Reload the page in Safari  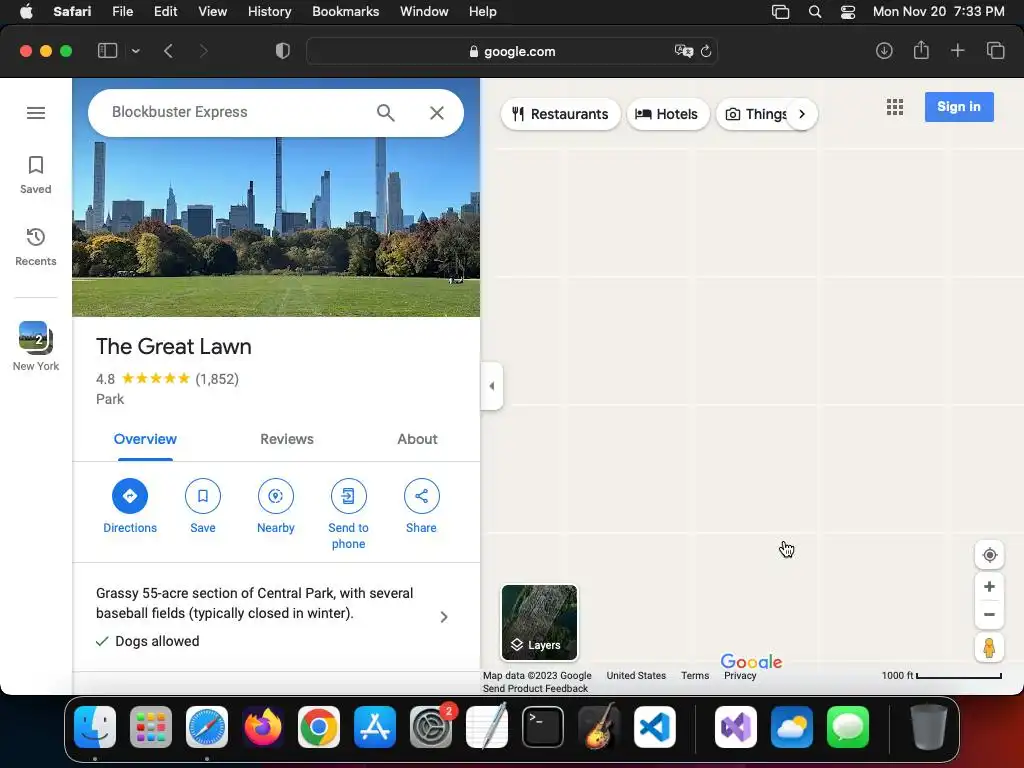pos(706,51)
